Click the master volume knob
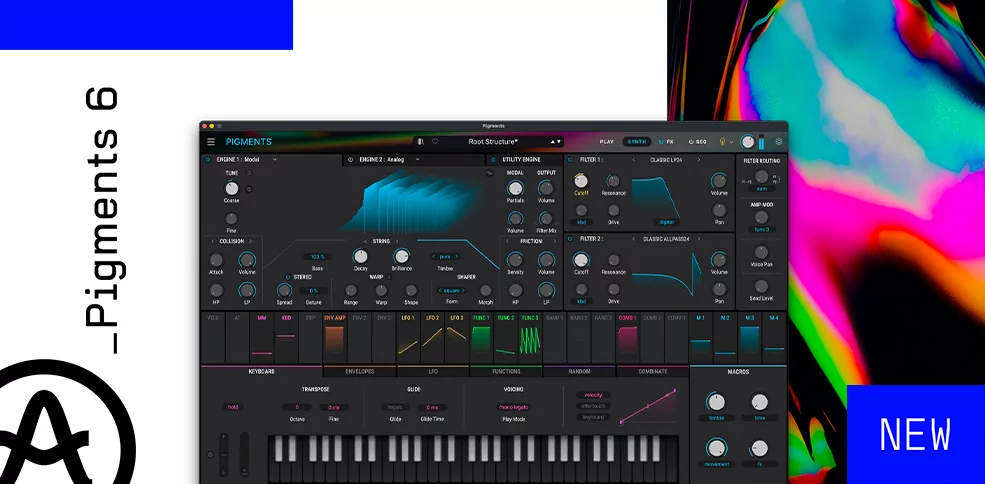The image size is (985, 484). [748, 142]
